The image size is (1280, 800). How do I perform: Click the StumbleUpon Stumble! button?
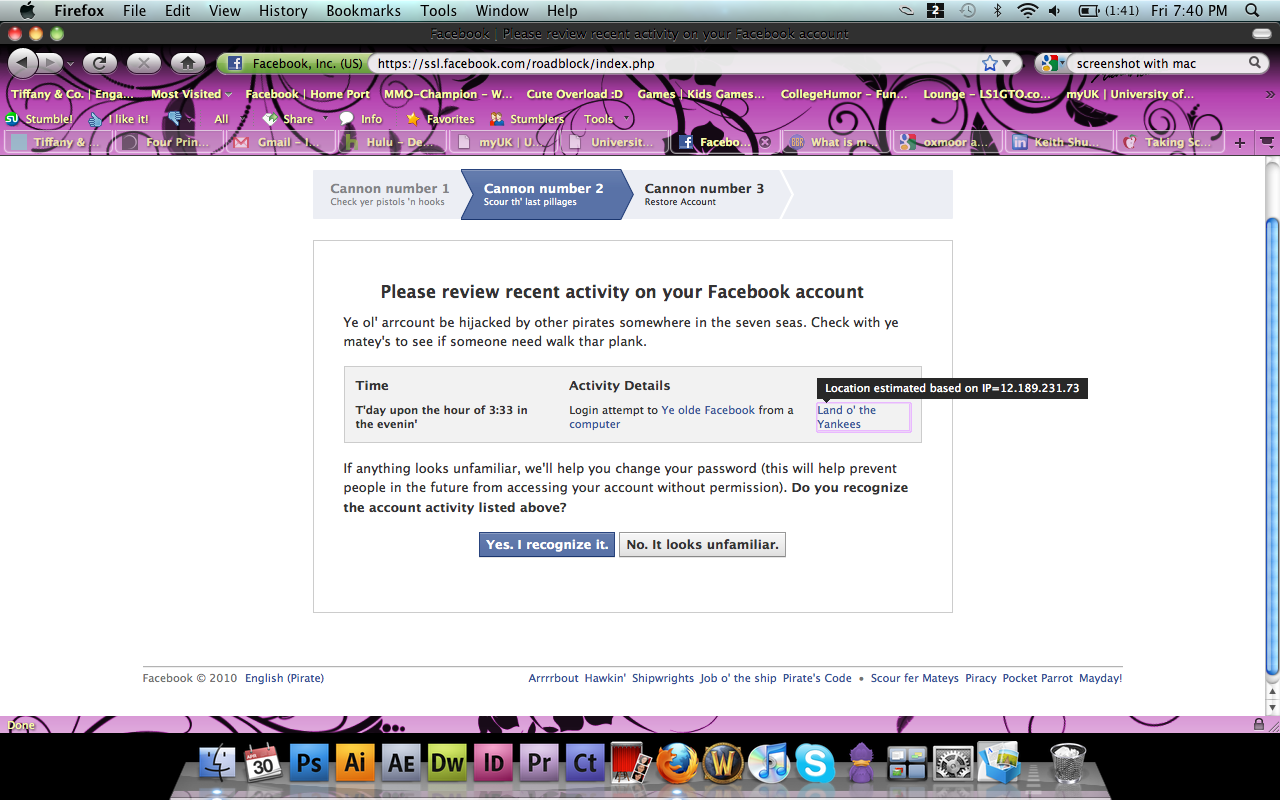click(40, 118)
